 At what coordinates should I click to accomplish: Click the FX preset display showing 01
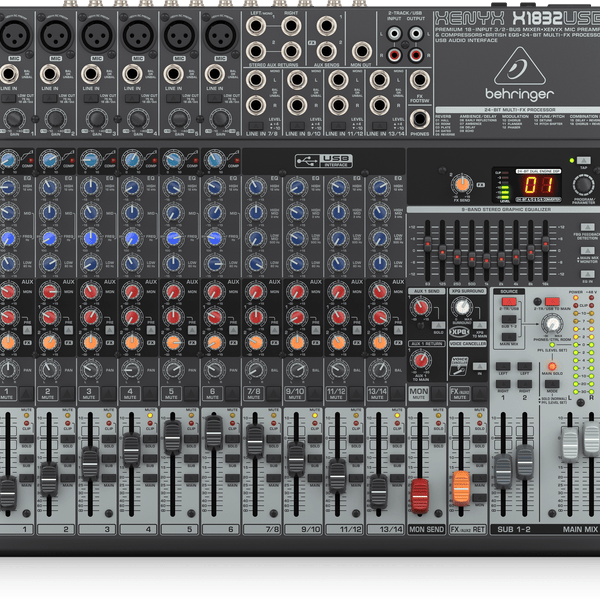tap(538, 186)
